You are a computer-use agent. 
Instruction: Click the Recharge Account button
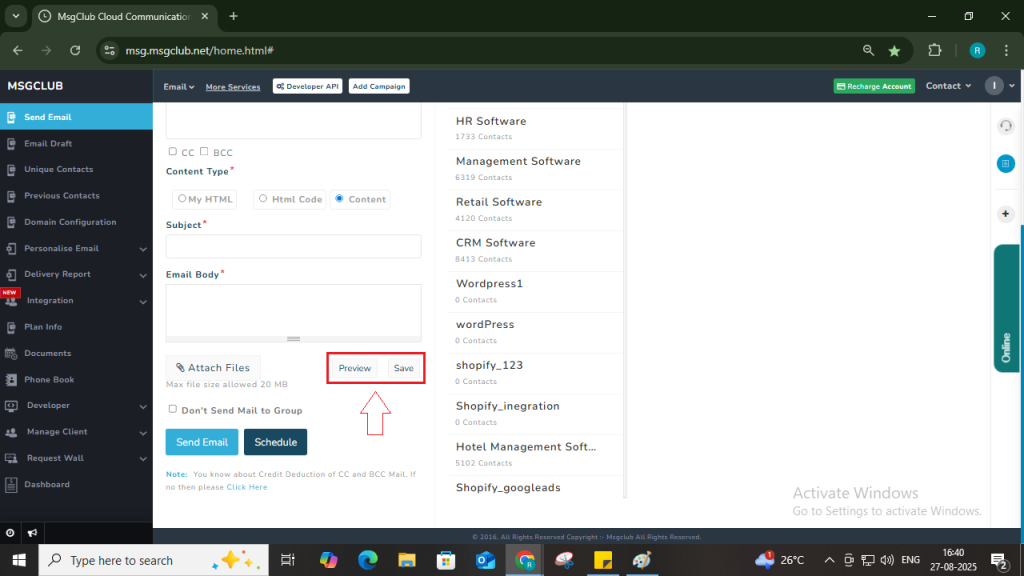[x=874, y=86]
